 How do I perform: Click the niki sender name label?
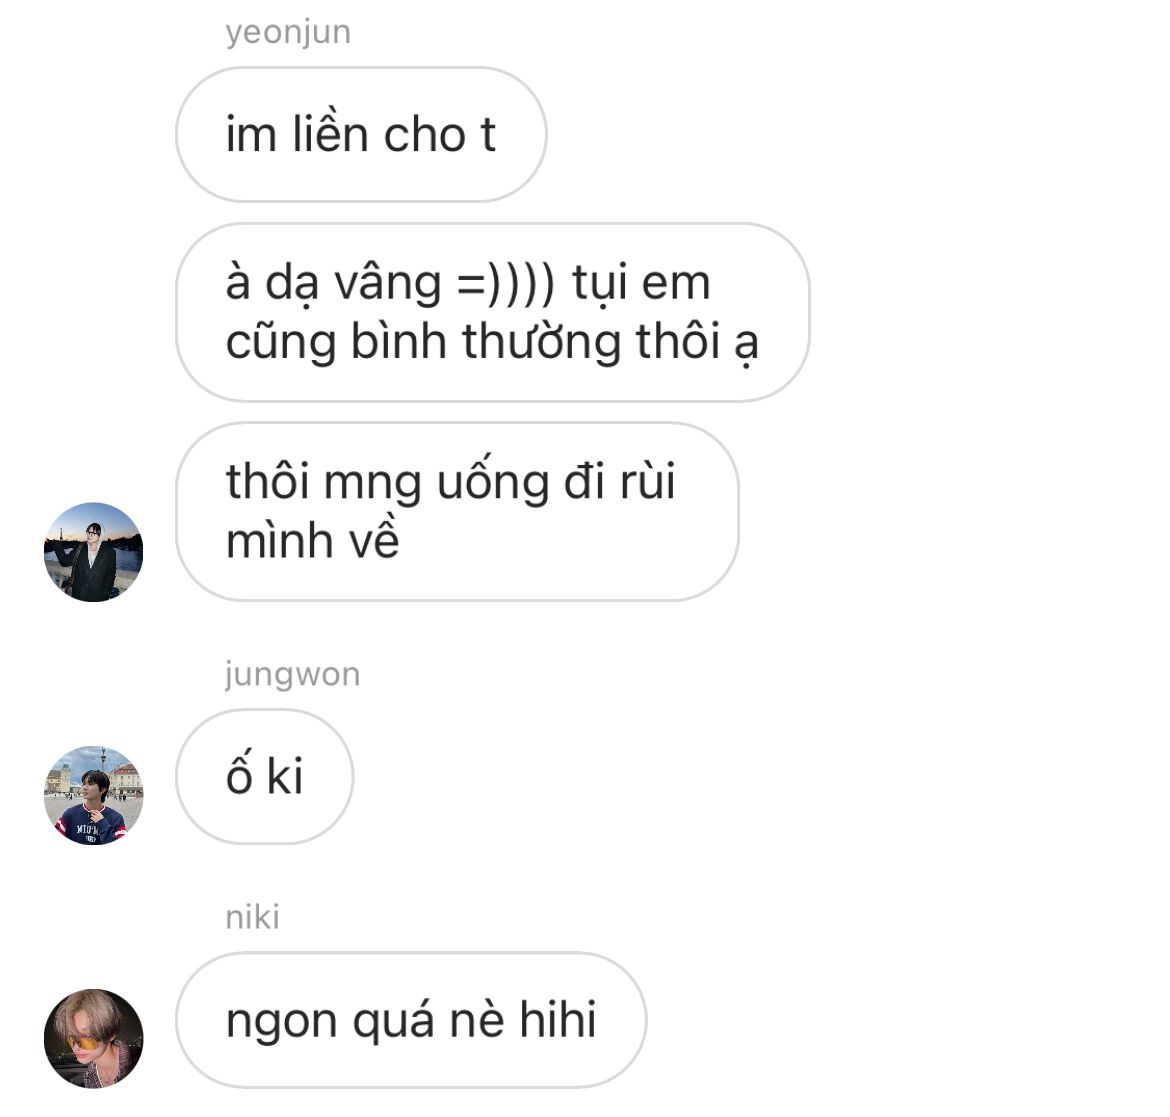pyautogui.click(x=252, y=917)
